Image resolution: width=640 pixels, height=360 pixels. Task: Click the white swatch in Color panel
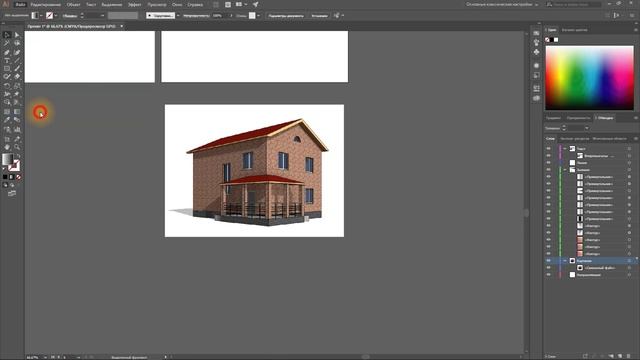pyautogui.click(x=556, y=40)
